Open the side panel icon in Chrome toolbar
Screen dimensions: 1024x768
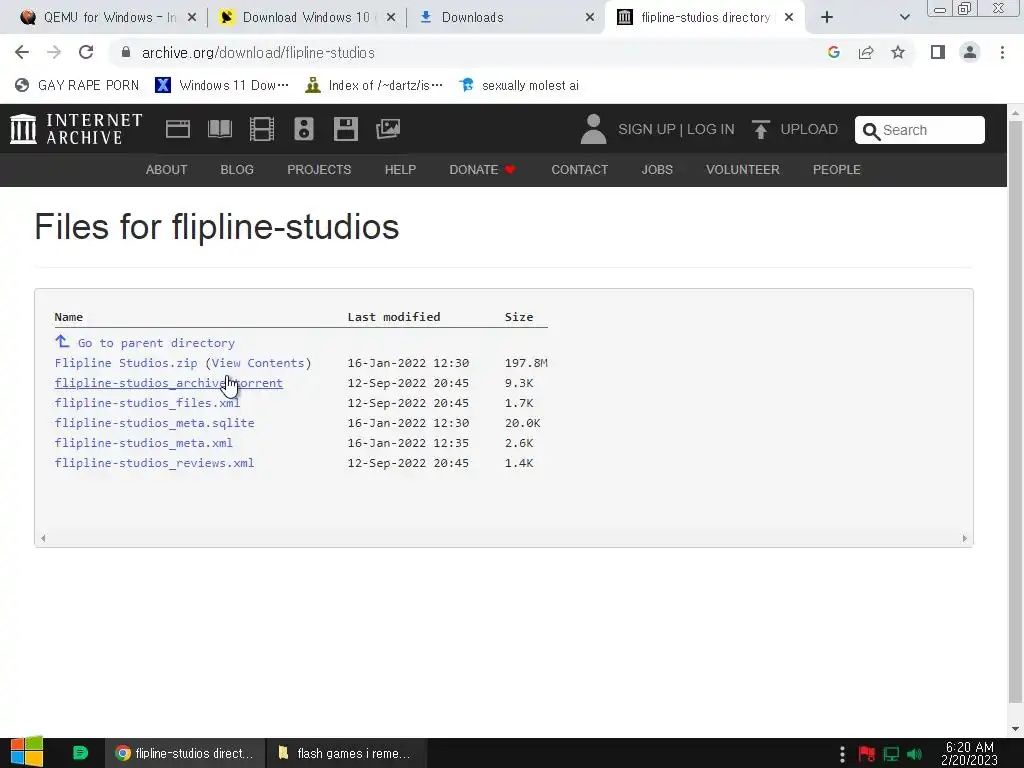(938, 52)
